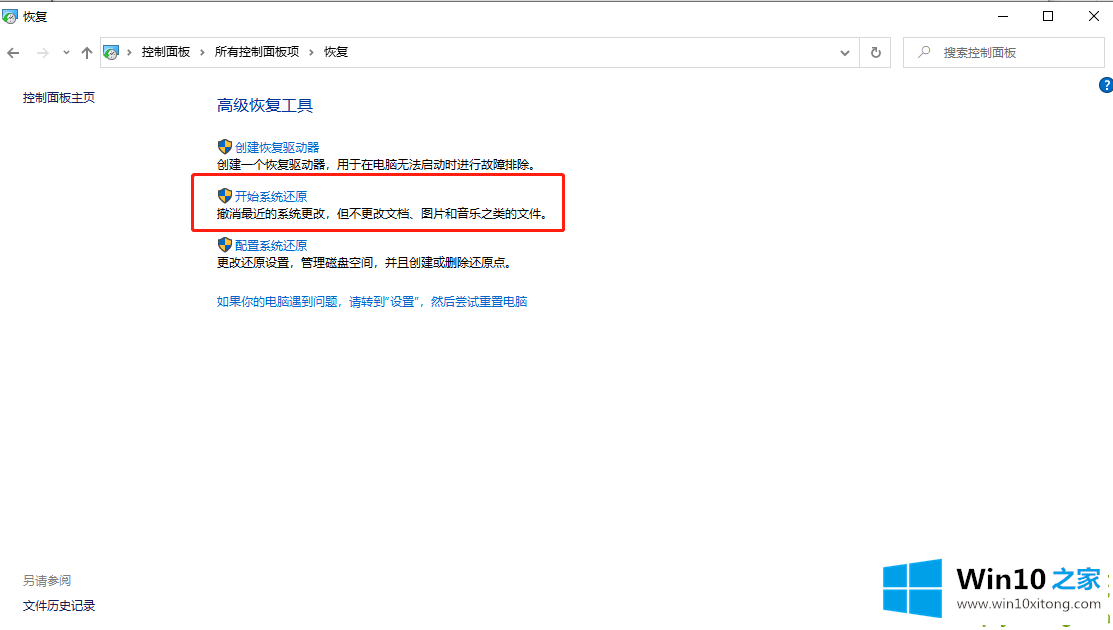This screenshot has height=630, width=1113.
Task: Open the 开始系统还原 link
Action: [x=270, y=196]
